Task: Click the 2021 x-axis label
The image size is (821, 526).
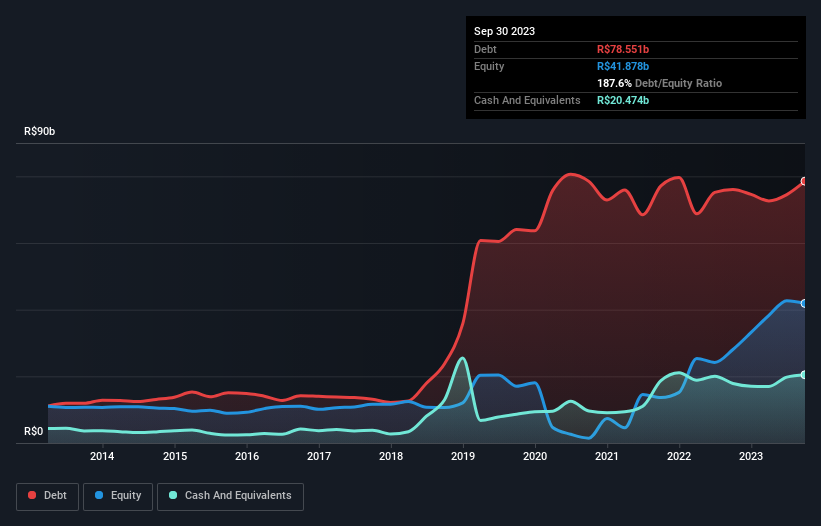Action: tap(607, 456)
